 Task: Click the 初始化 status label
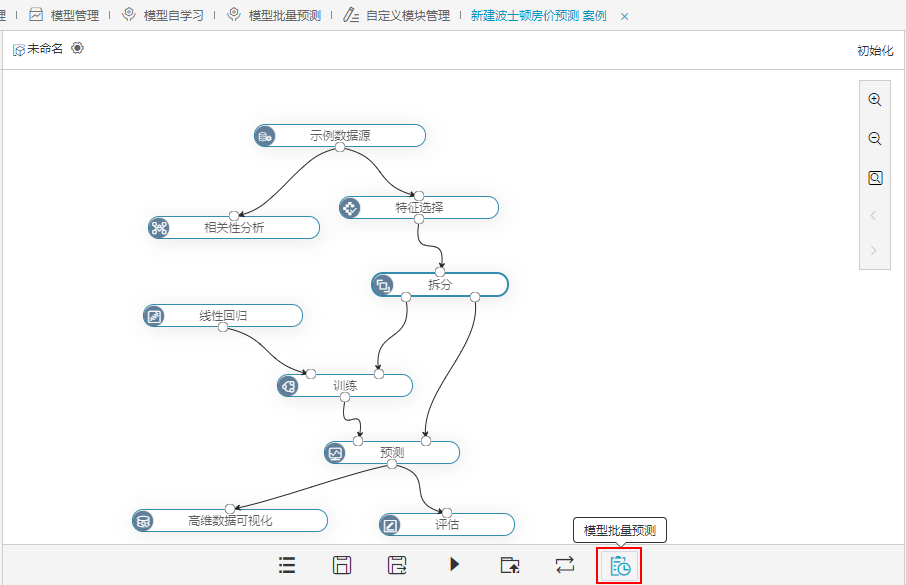(875, 51)
